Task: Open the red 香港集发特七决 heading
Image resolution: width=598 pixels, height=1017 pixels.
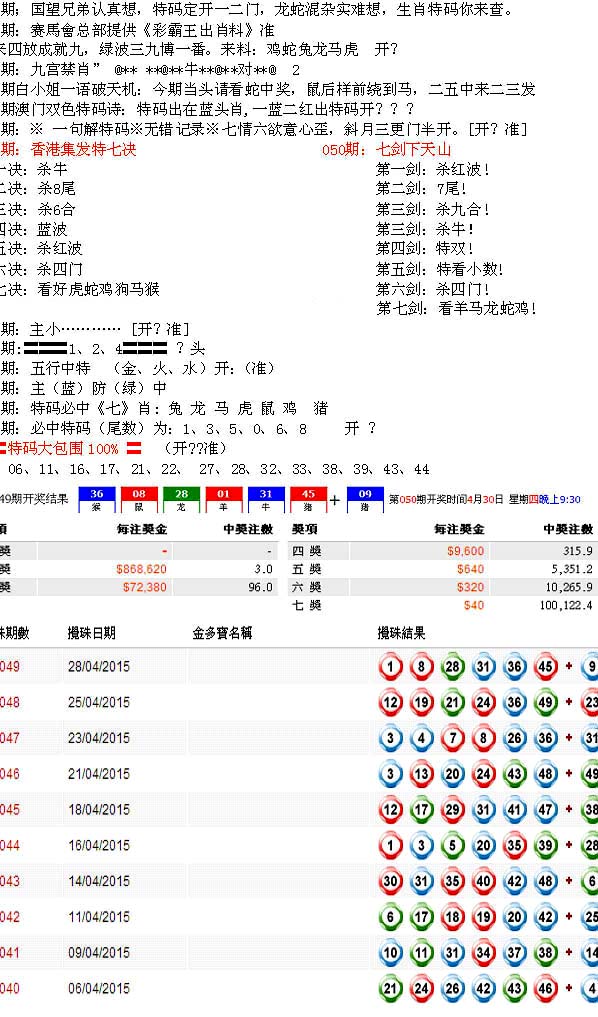Action: pos(83,149)
